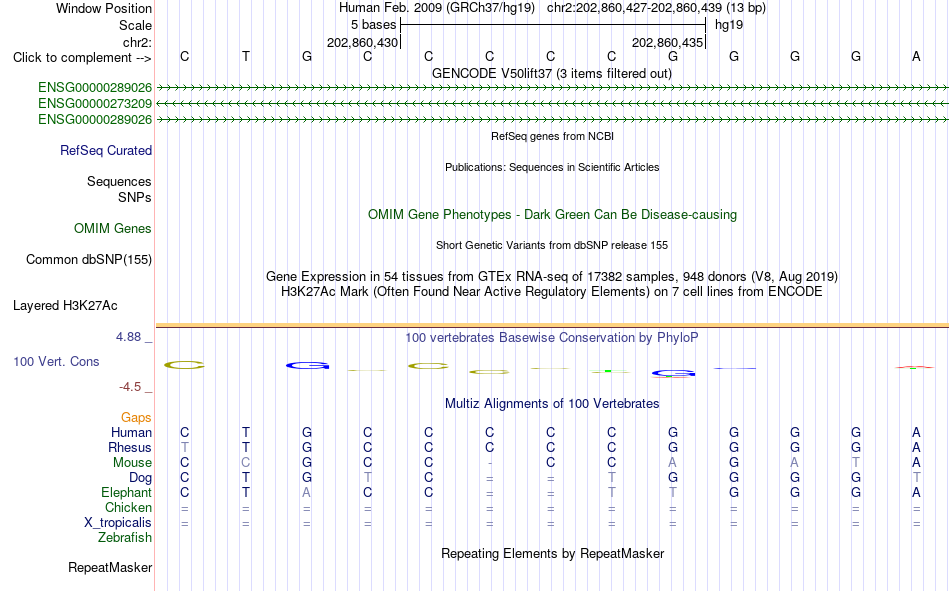Click 'Multiz Alignments of 100 Vertebrates' title

tap(552, 404)
